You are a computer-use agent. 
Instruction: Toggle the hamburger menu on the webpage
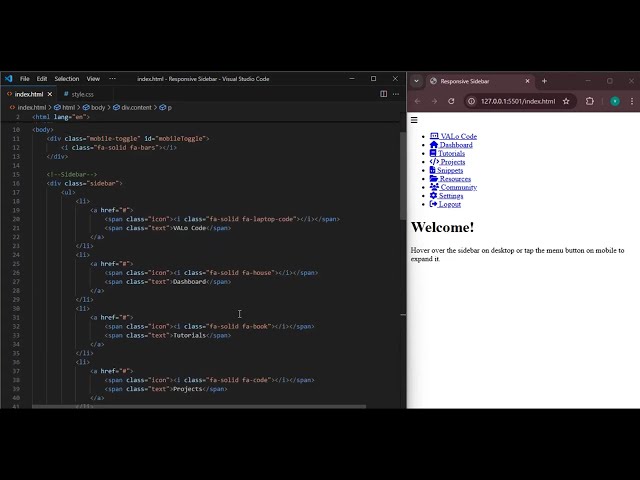point(414,120)
